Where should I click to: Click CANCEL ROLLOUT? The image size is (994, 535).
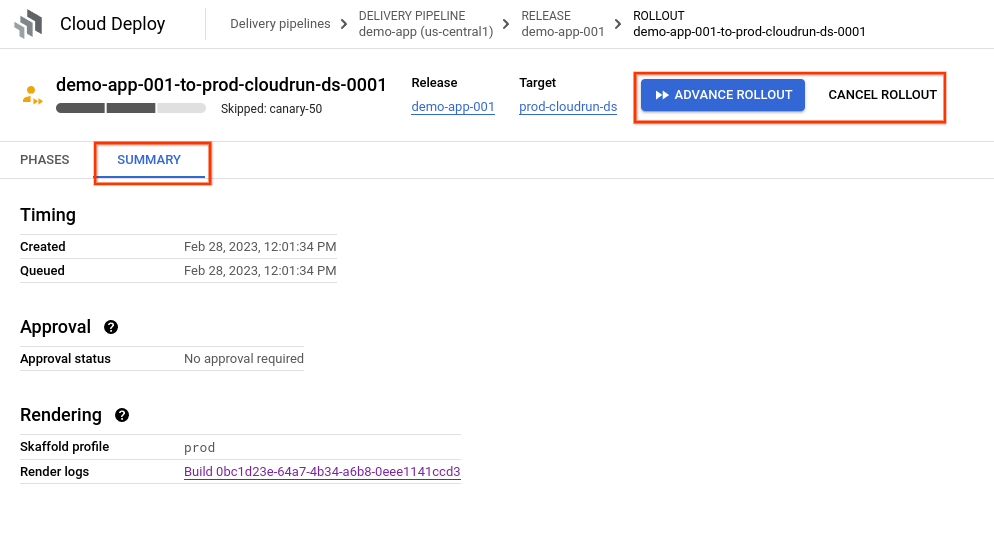coord(882,95)
